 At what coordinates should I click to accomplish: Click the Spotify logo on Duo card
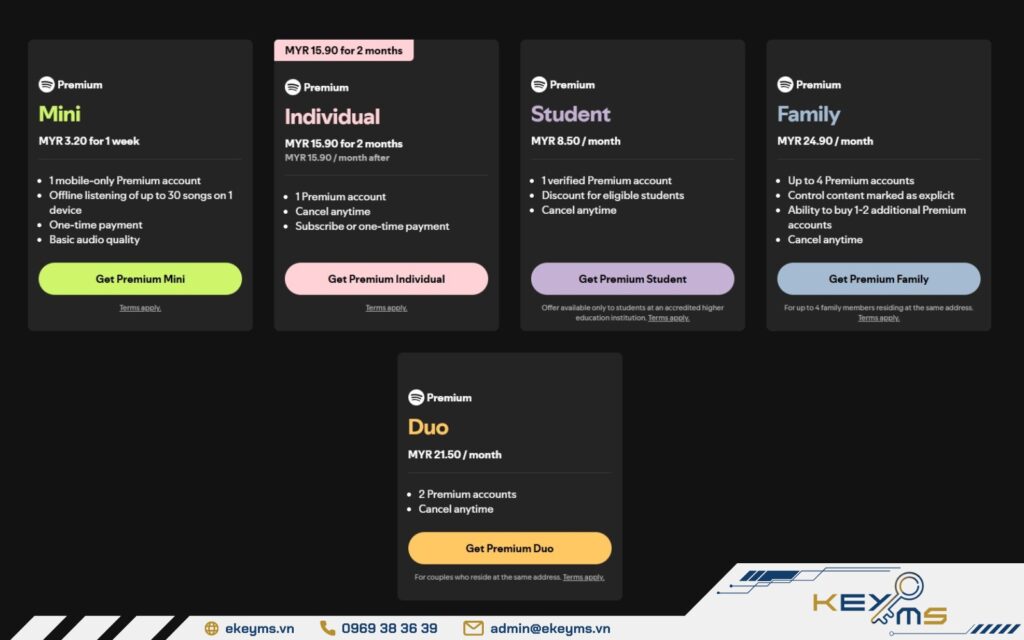(416, 397)
